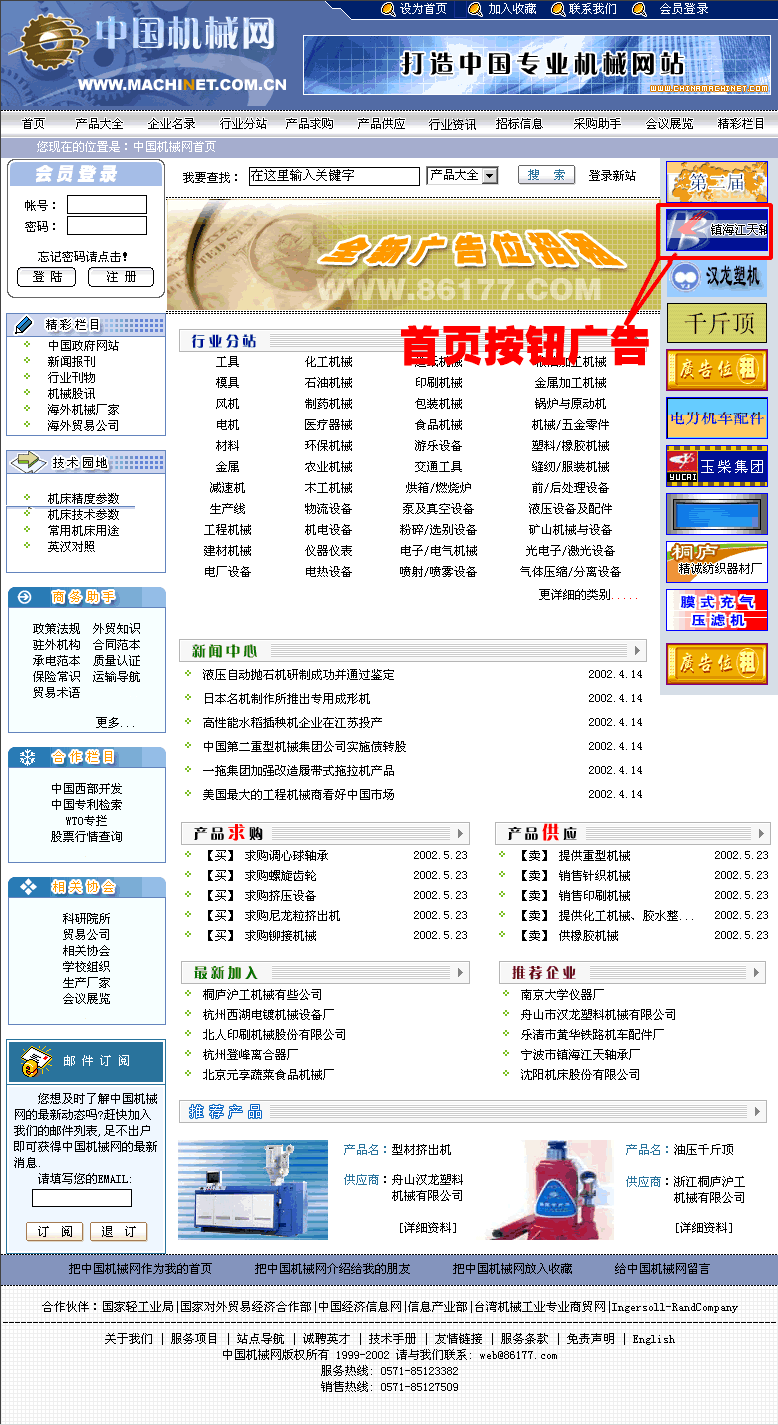Open the 求购调心球轴承 listing

point(286,856)
